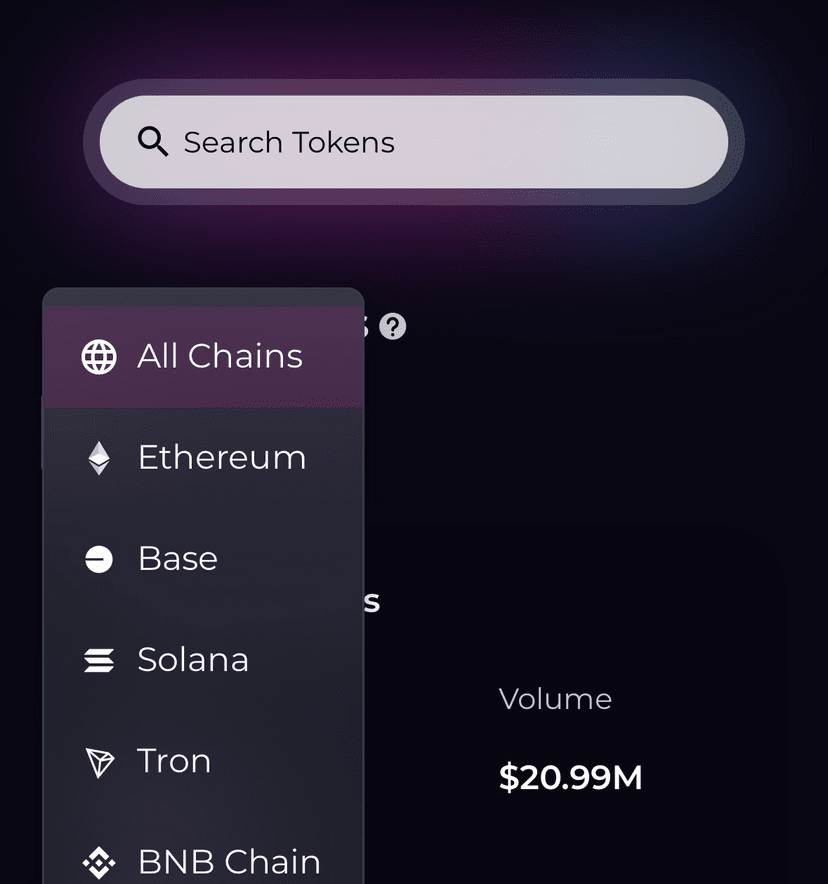Click the Base circle logo icon
The height and width of the screenshot is (884, 828).
(98, 559)
